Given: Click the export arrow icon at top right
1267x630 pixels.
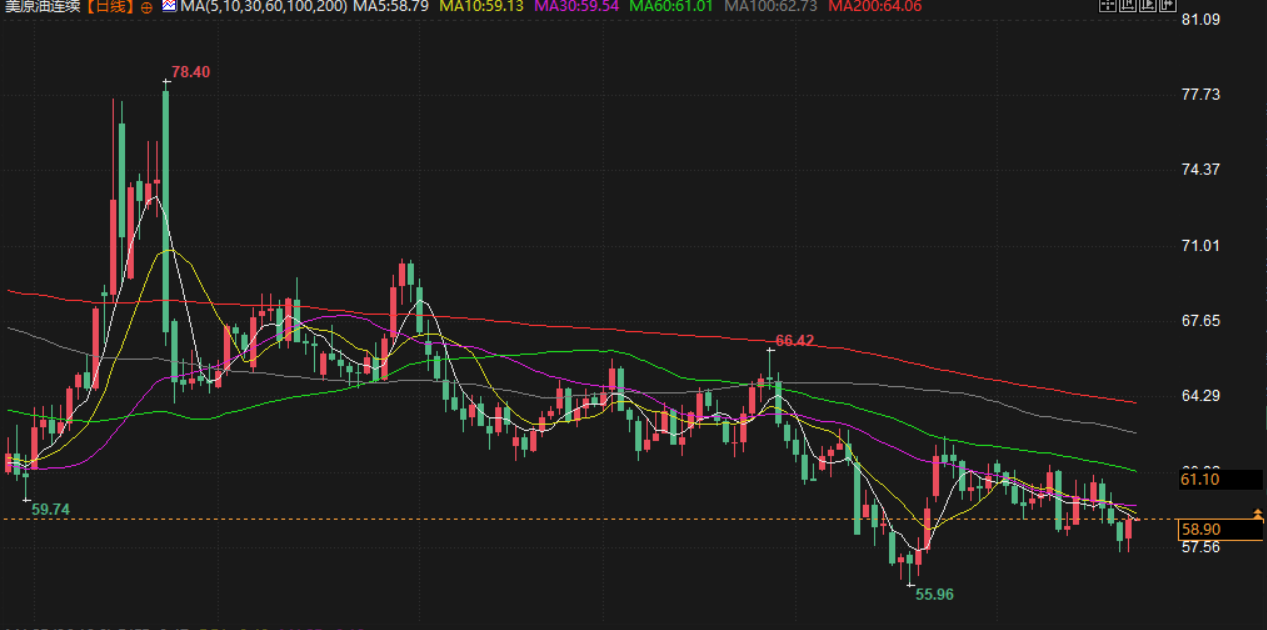Looking at the screenshot, I should [1167, 5].
